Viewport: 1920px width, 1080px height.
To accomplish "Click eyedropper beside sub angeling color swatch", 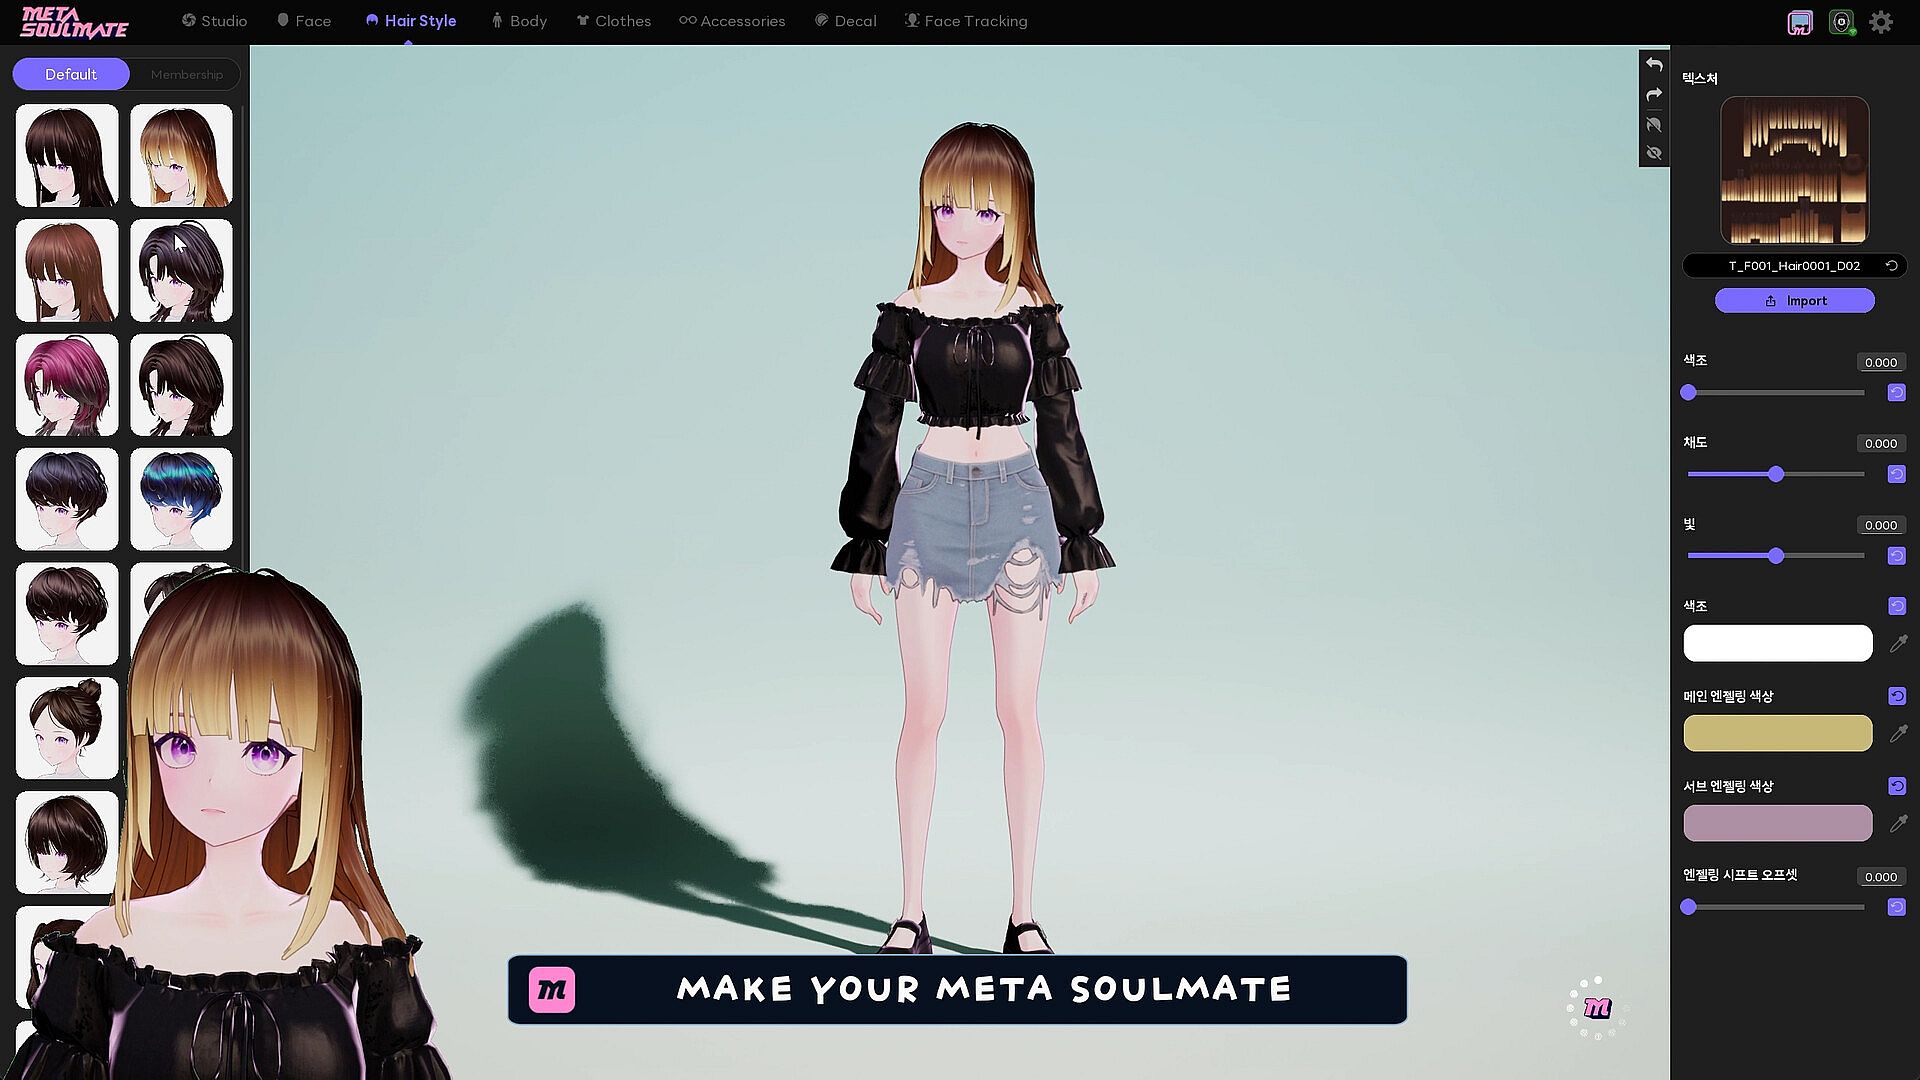I will coord(1898,824).
